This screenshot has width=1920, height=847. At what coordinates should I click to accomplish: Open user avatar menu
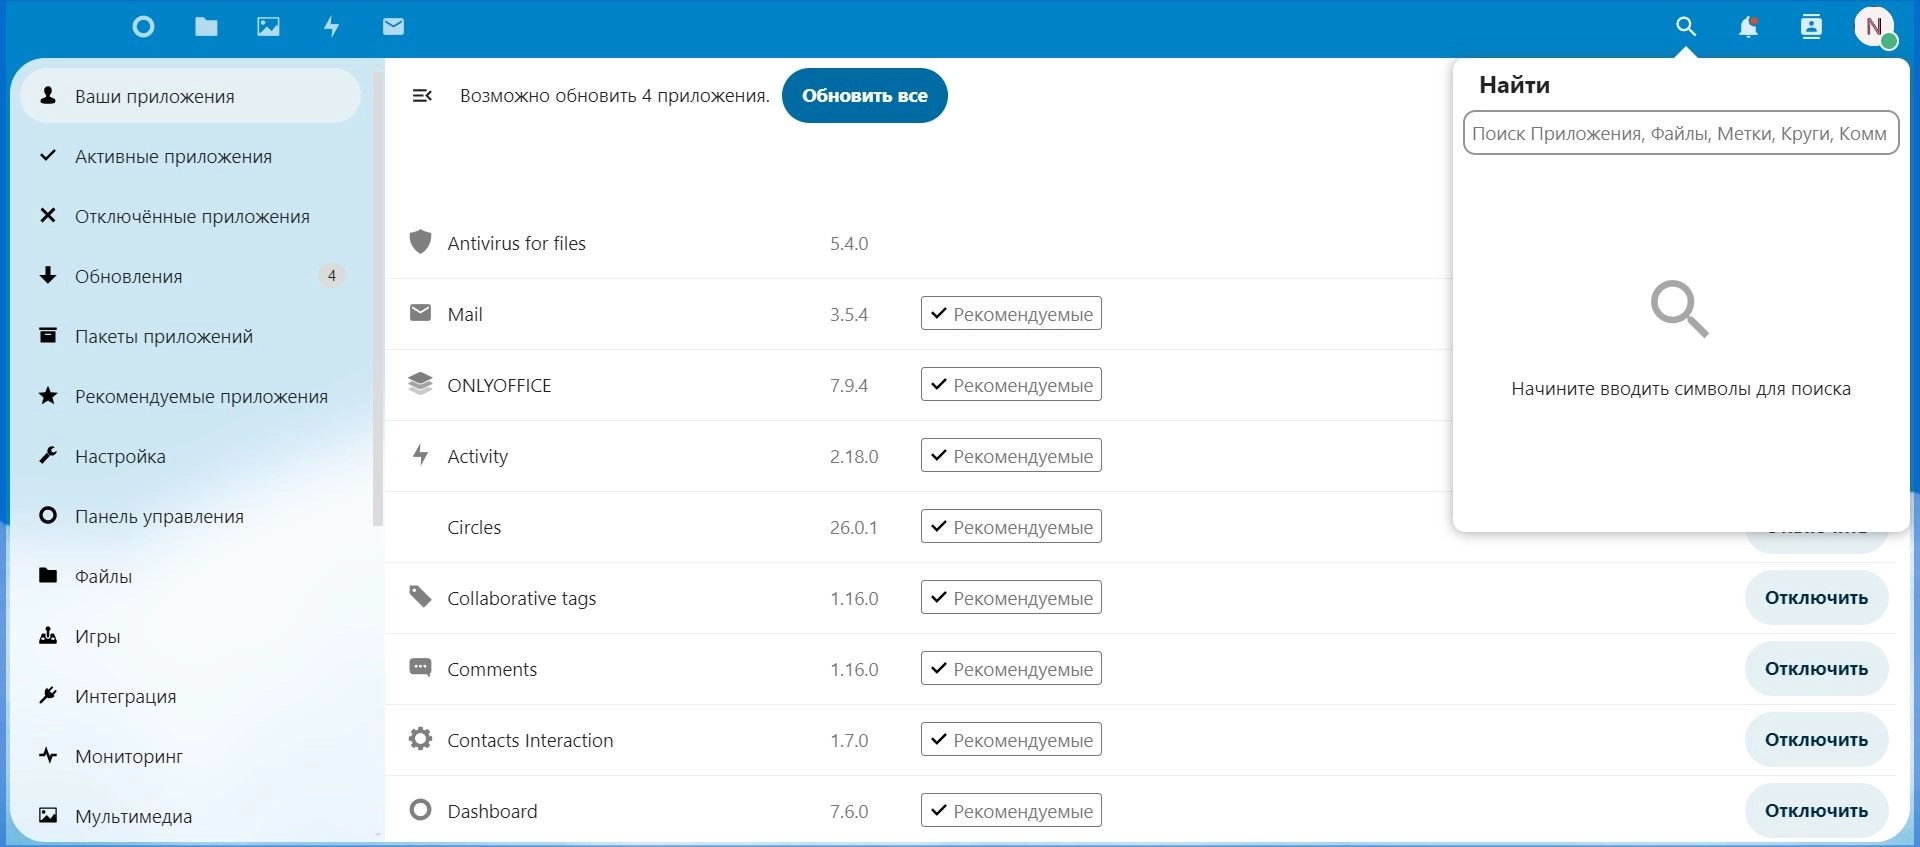[1873, 27]
